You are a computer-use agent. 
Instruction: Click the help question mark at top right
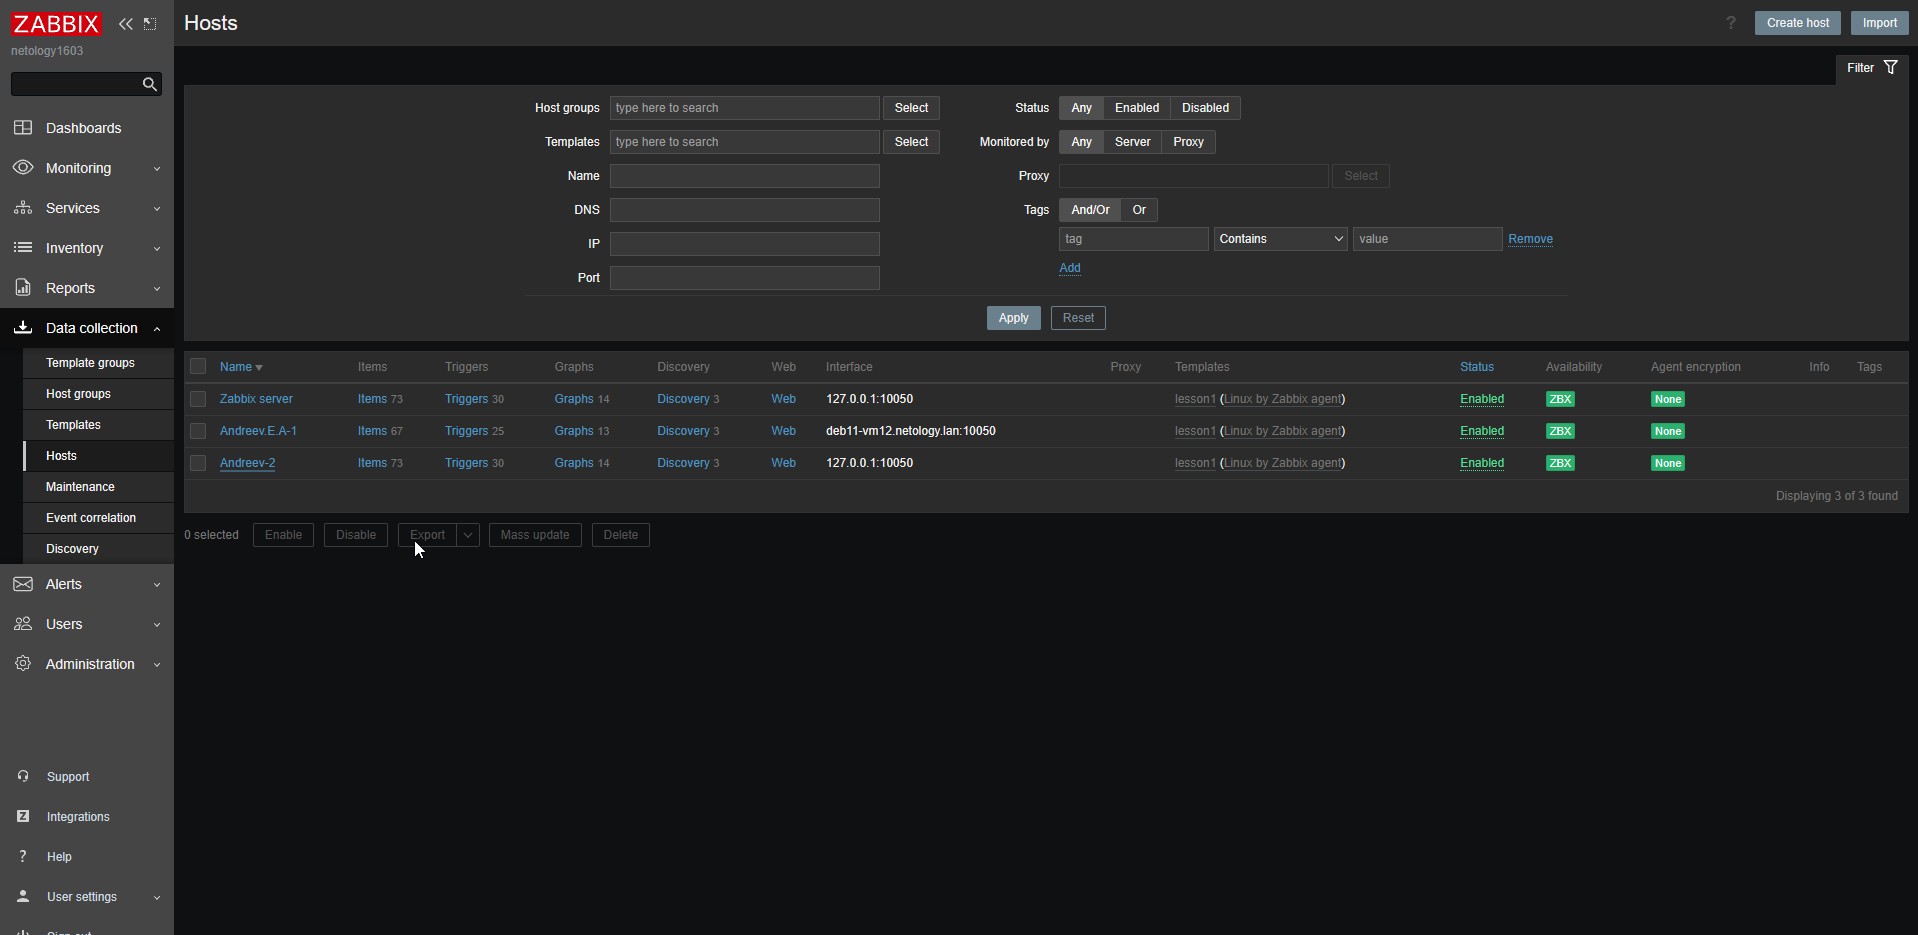[x=1731, y=23]
